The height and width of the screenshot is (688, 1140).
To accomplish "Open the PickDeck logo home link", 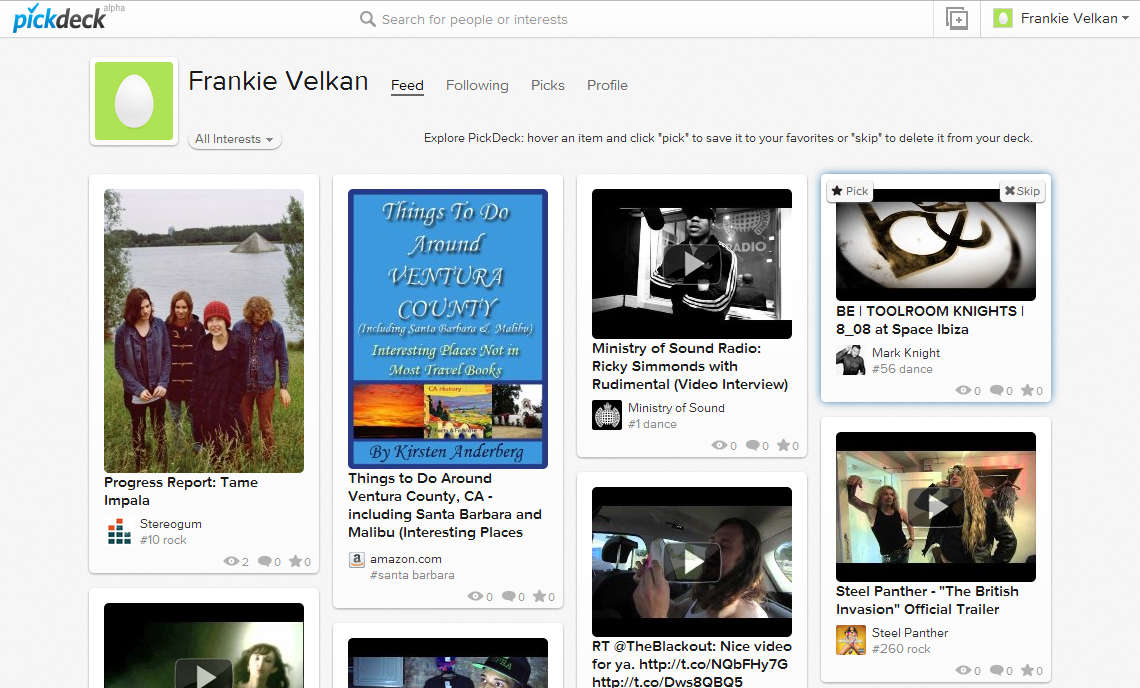I will pyautogui.click(x=60, y=18).
